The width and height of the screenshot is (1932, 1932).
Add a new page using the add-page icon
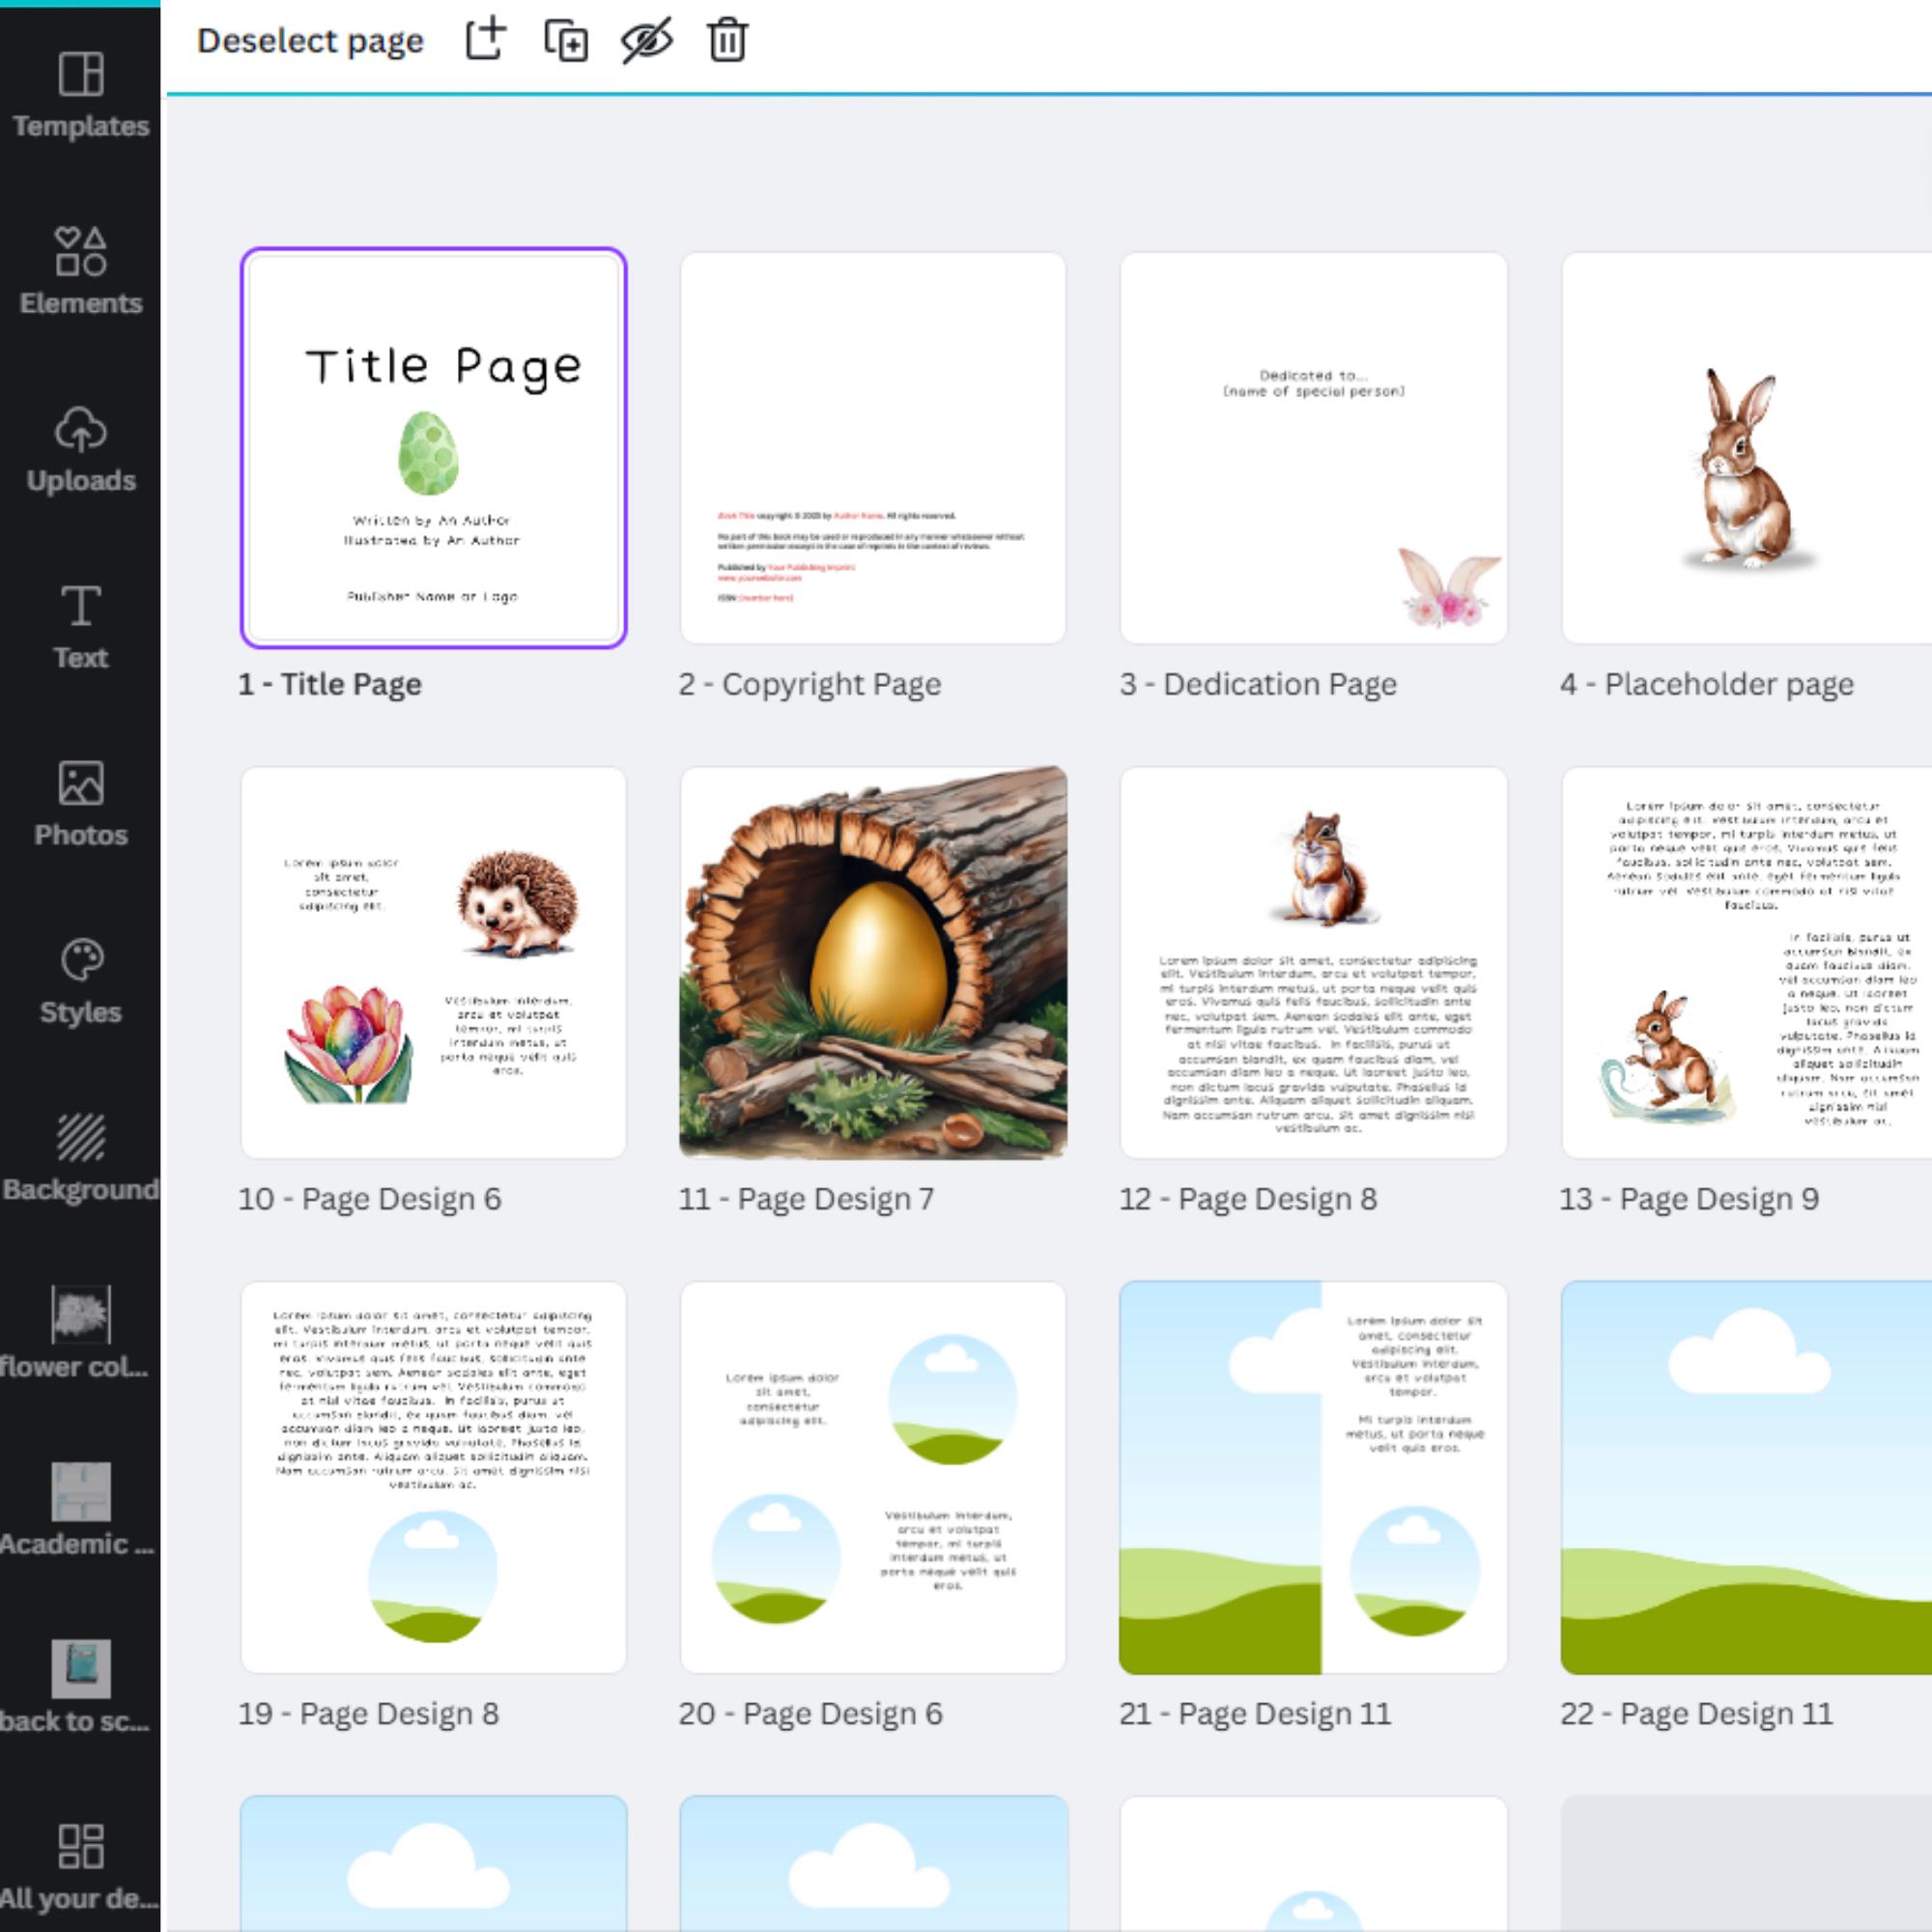pos(487,40)
